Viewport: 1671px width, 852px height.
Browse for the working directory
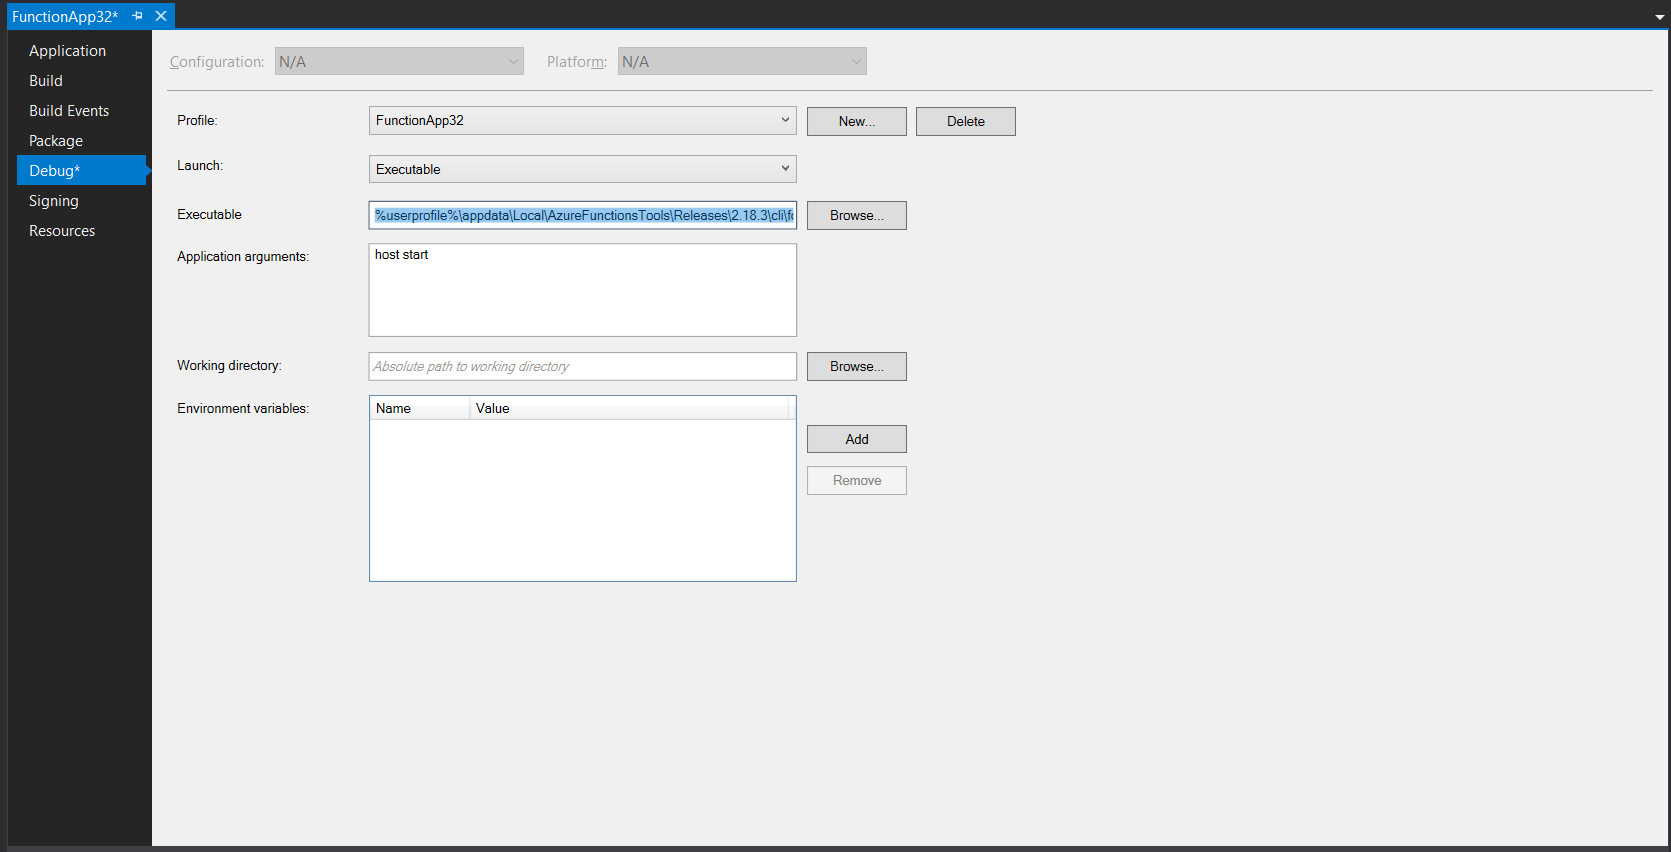[857, 366]
